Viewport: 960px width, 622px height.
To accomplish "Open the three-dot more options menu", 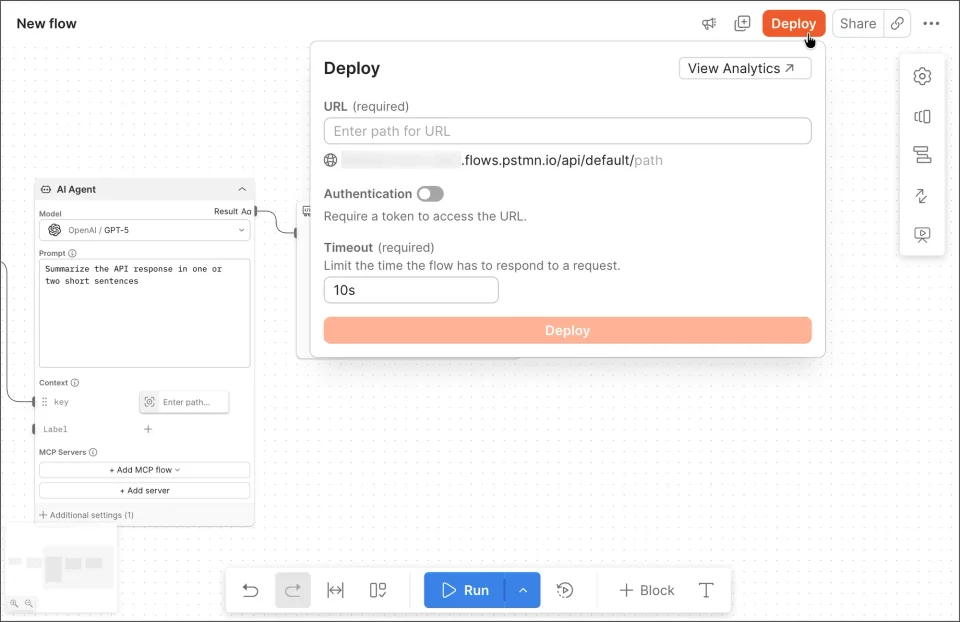I will pyautogui.click(x=931, y=24).
